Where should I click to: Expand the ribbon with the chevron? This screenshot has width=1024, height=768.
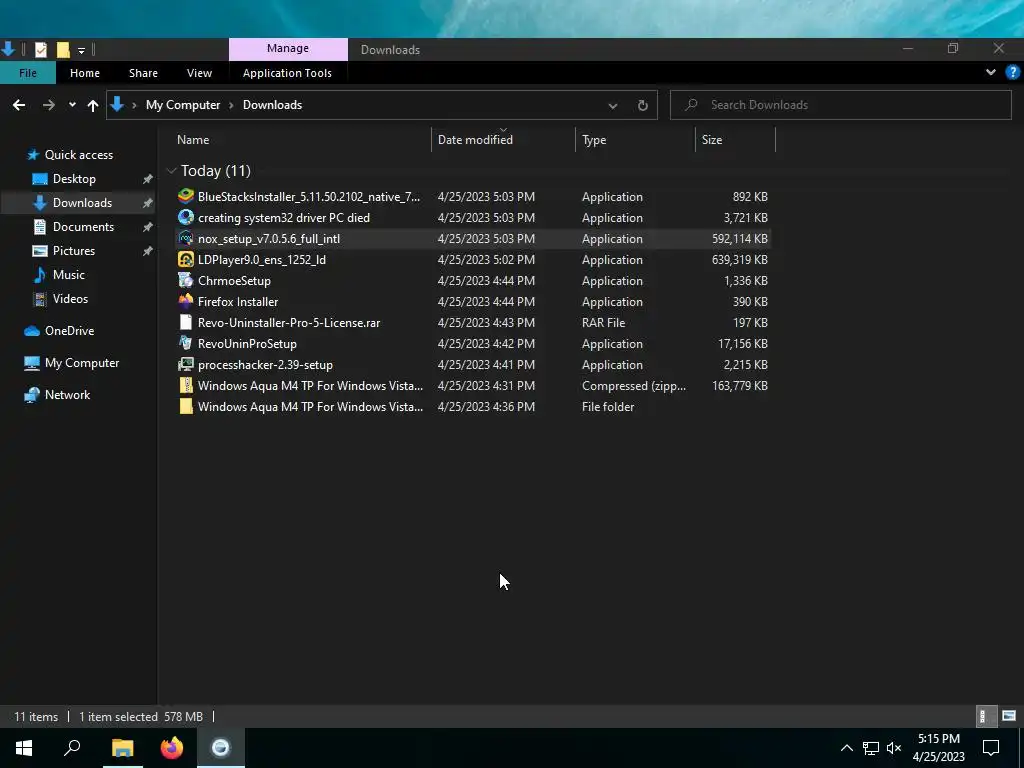[x=991, y=72]
